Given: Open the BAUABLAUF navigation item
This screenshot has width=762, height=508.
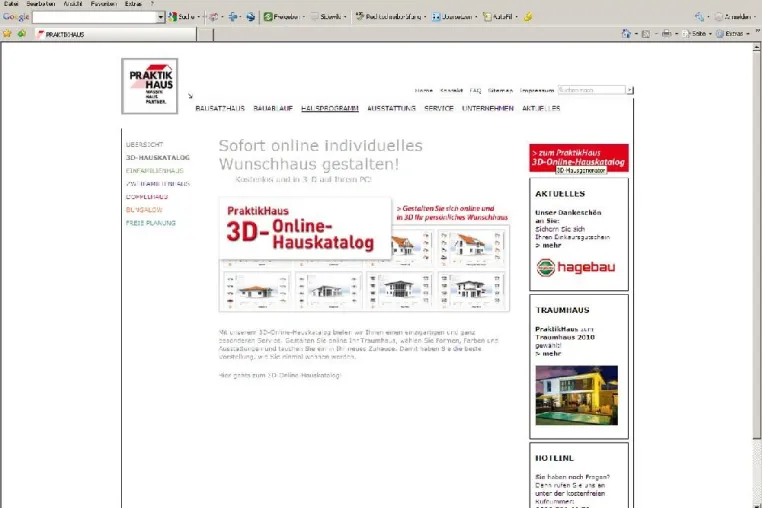Looking at the screenshot, I should click(273, 108).
